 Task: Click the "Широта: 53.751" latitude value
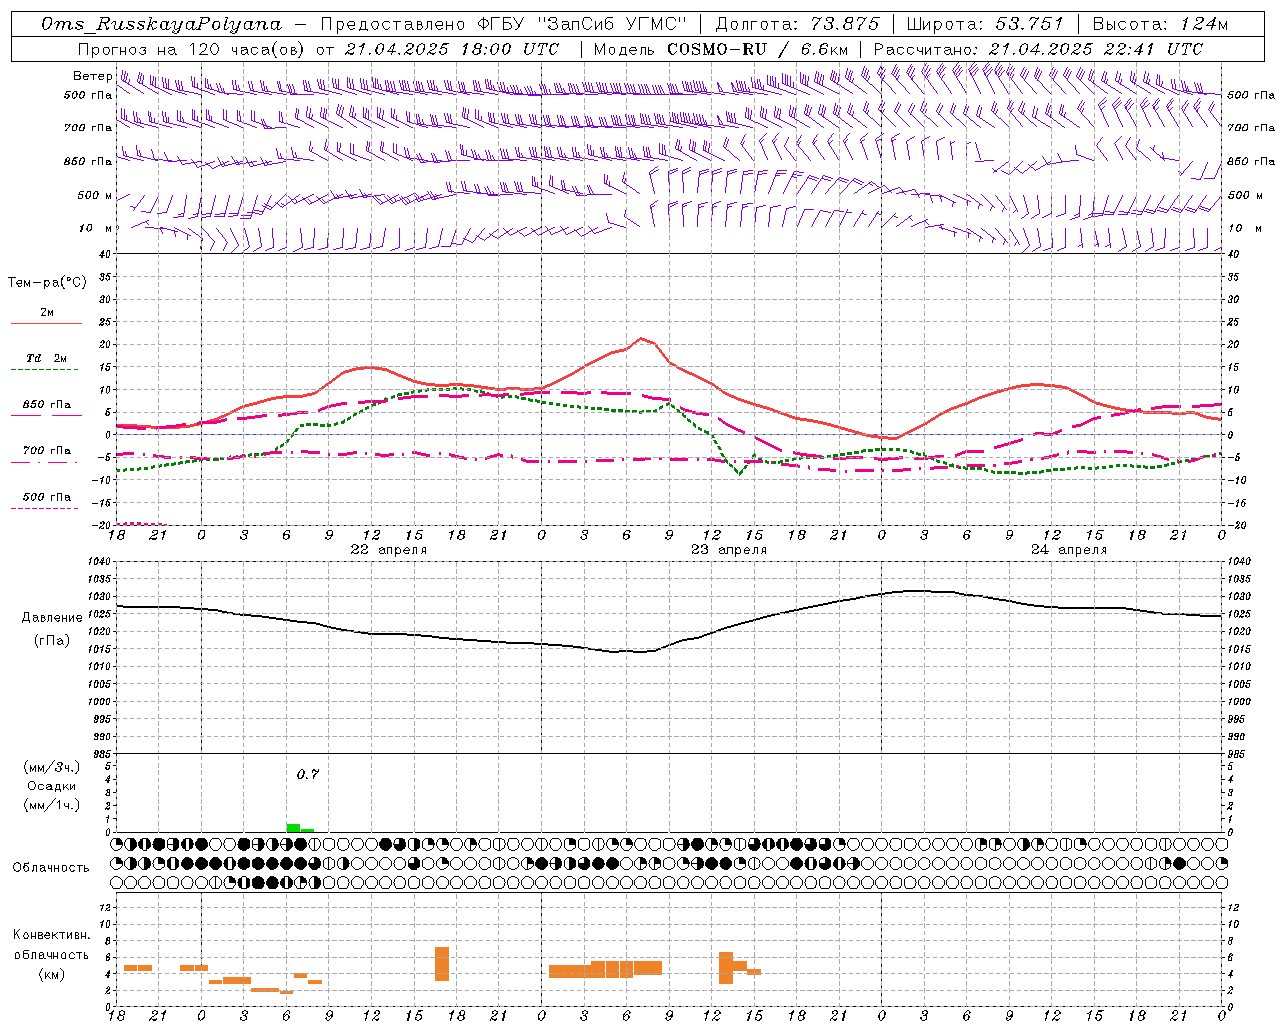[x=985, y=24]
